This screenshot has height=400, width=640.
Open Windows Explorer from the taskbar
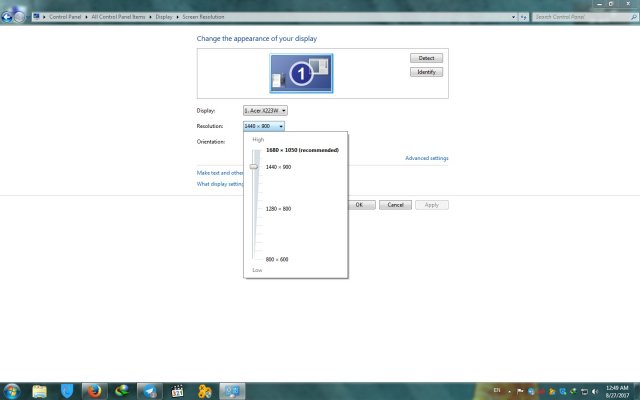(39, 390)
